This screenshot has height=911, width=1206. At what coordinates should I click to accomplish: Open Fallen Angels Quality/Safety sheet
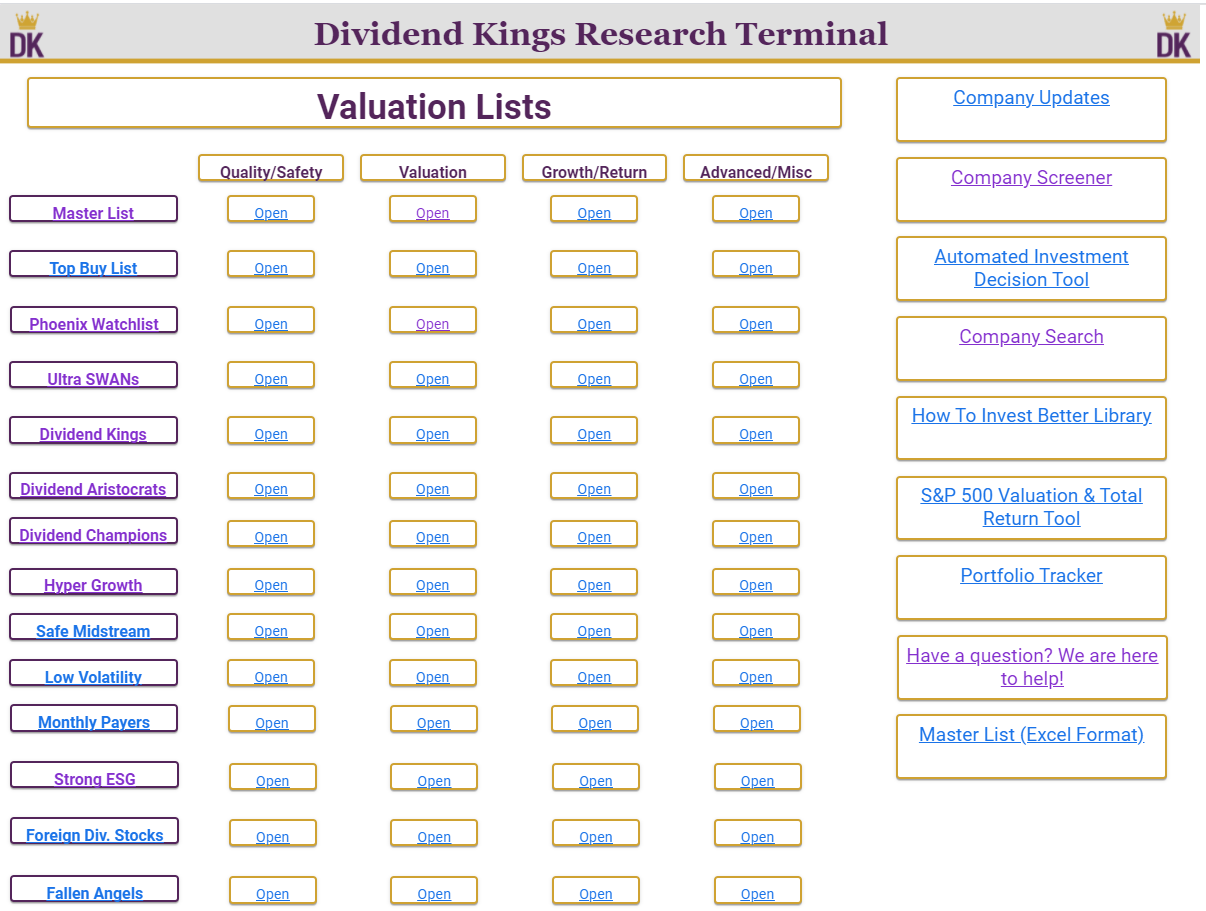point(273,894)
